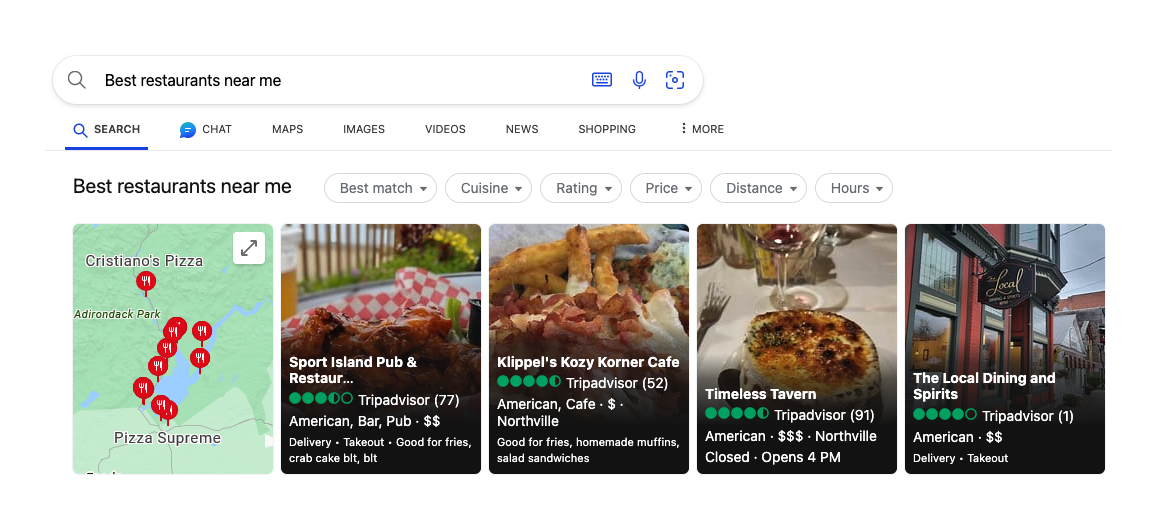Click the magnifier icon in the search box
This screenshot has width=1157, height=532.
point(77,80)
